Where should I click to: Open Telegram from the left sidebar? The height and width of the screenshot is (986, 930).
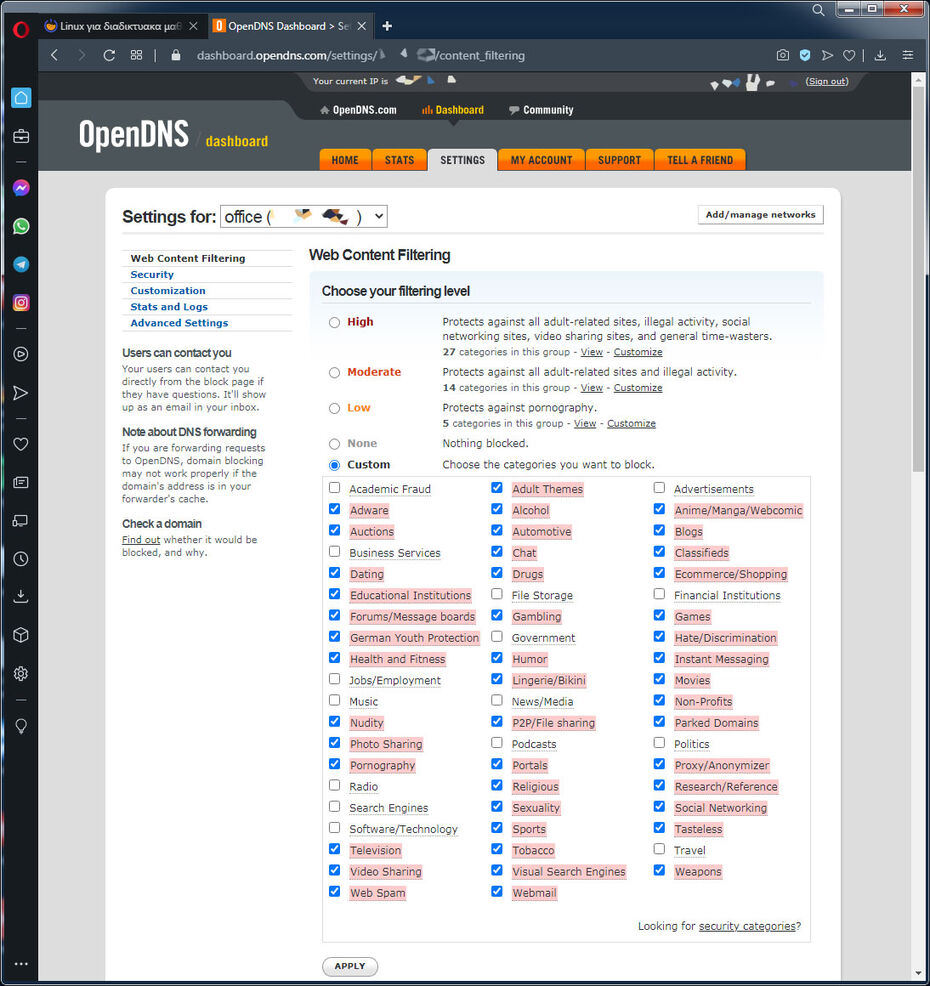(21, 264)
